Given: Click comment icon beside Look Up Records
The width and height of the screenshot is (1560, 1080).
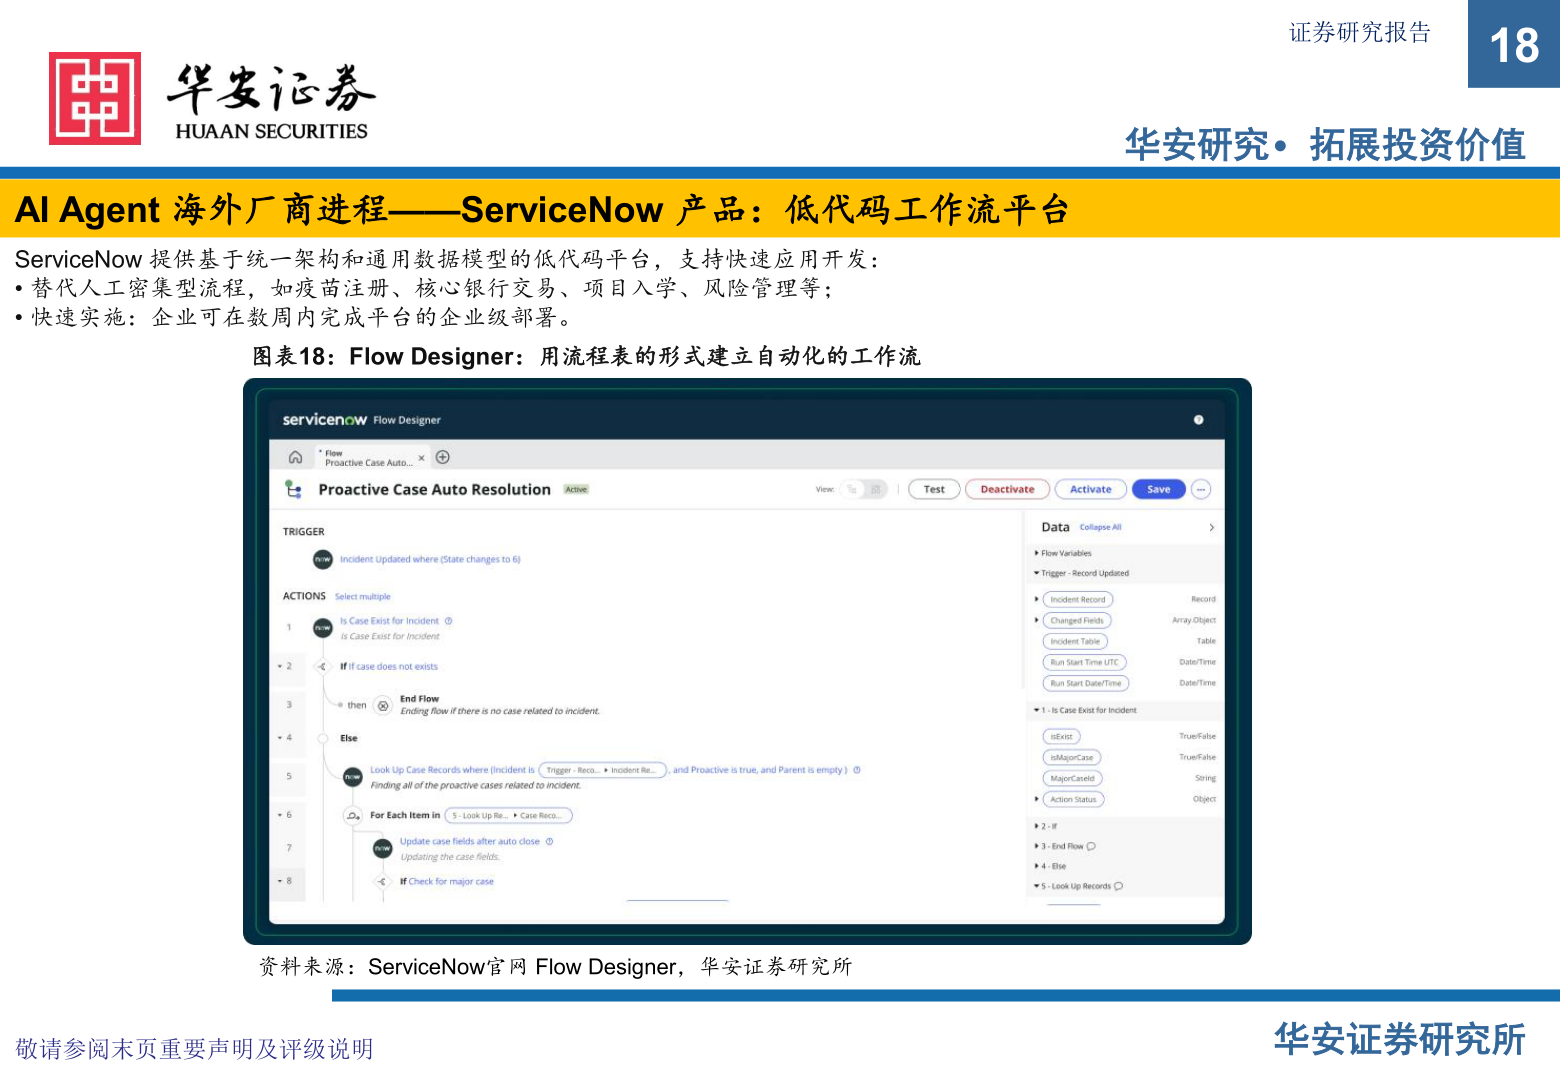Looking at the screenshot, I should coord(1119,886).
